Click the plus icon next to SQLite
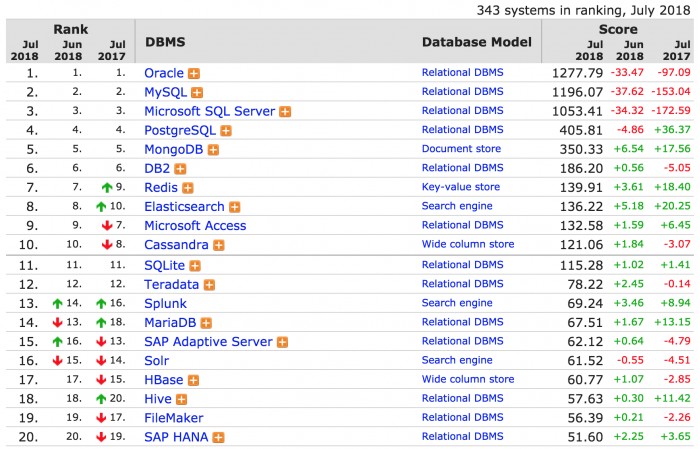Image resolution: width=700 pixels, height=449 pixels. (x=195, y=266)
